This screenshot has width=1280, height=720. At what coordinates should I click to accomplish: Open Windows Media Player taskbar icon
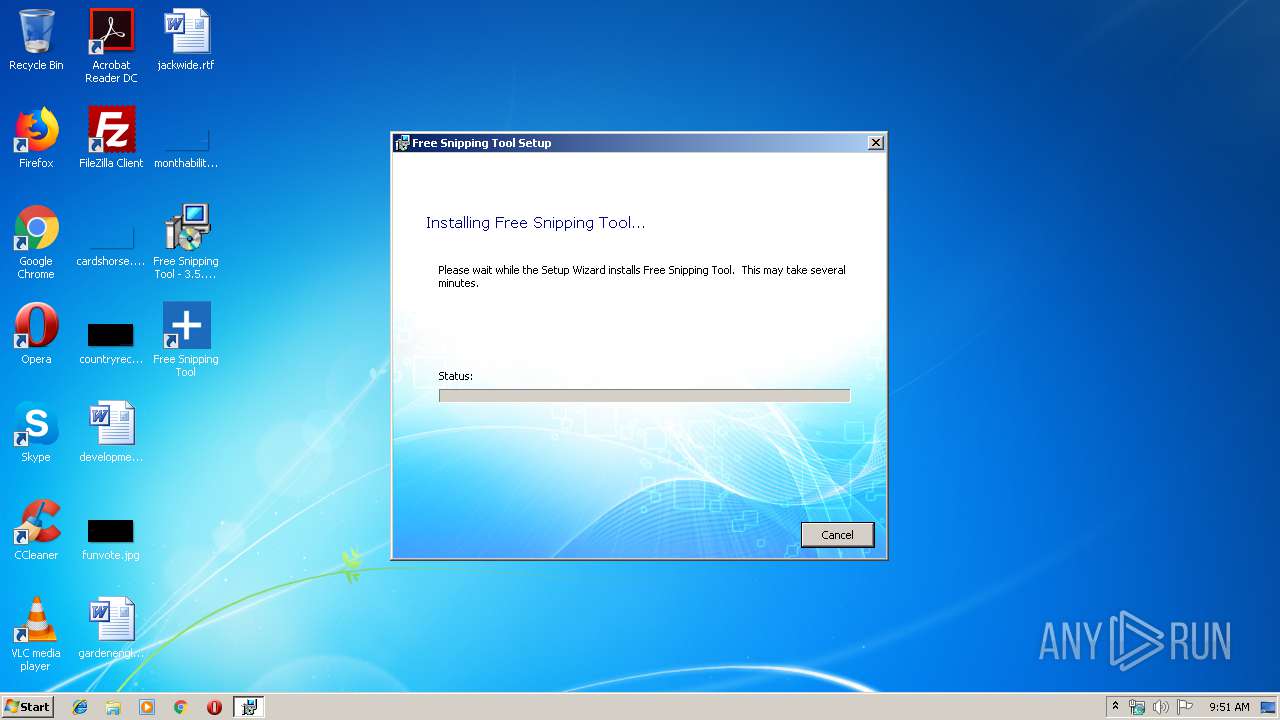pos(147,707)
